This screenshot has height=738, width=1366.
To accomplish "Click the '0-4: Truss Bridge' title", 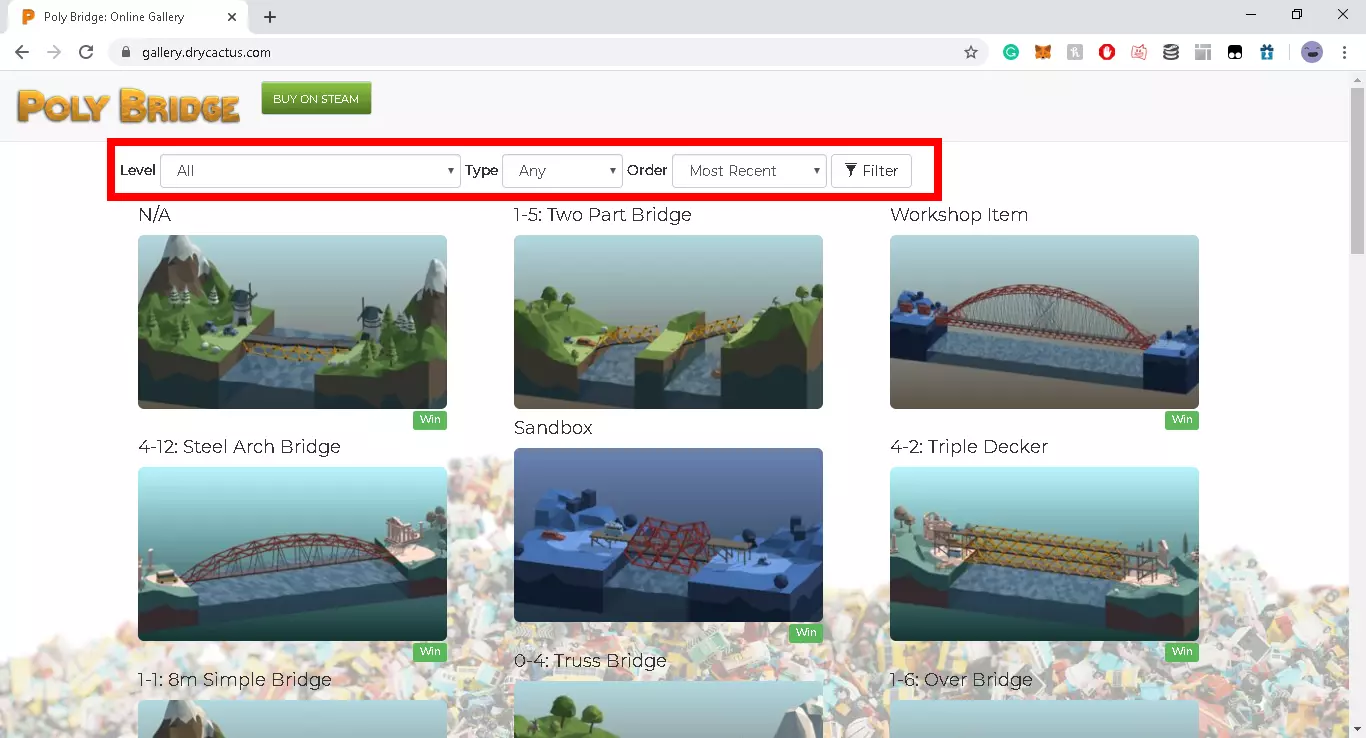I will 590,661.
